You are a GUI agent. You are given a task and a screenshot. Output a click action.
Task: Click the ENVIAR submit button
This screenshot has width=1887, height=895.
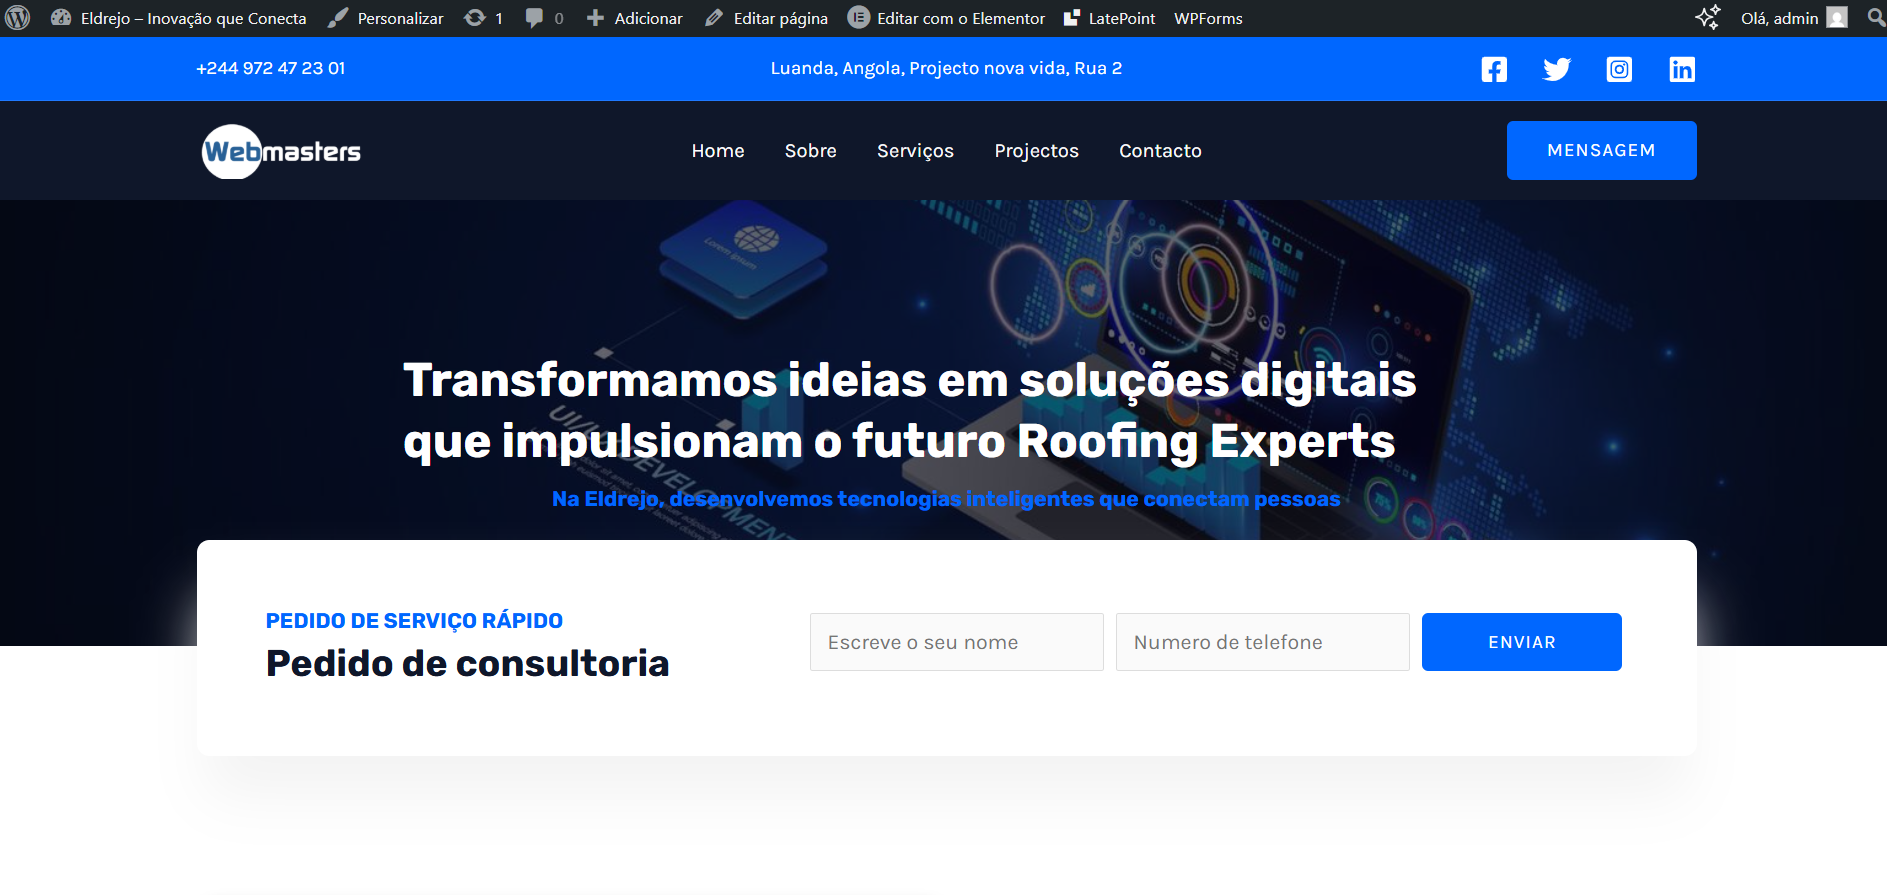[x=1522, y=642]
